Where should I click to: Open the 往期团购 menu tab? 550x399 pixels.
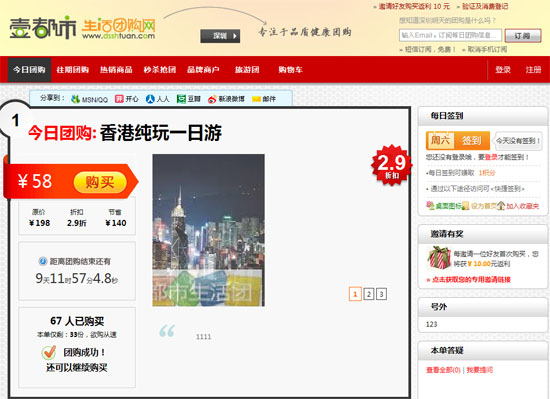coord(73,70)
